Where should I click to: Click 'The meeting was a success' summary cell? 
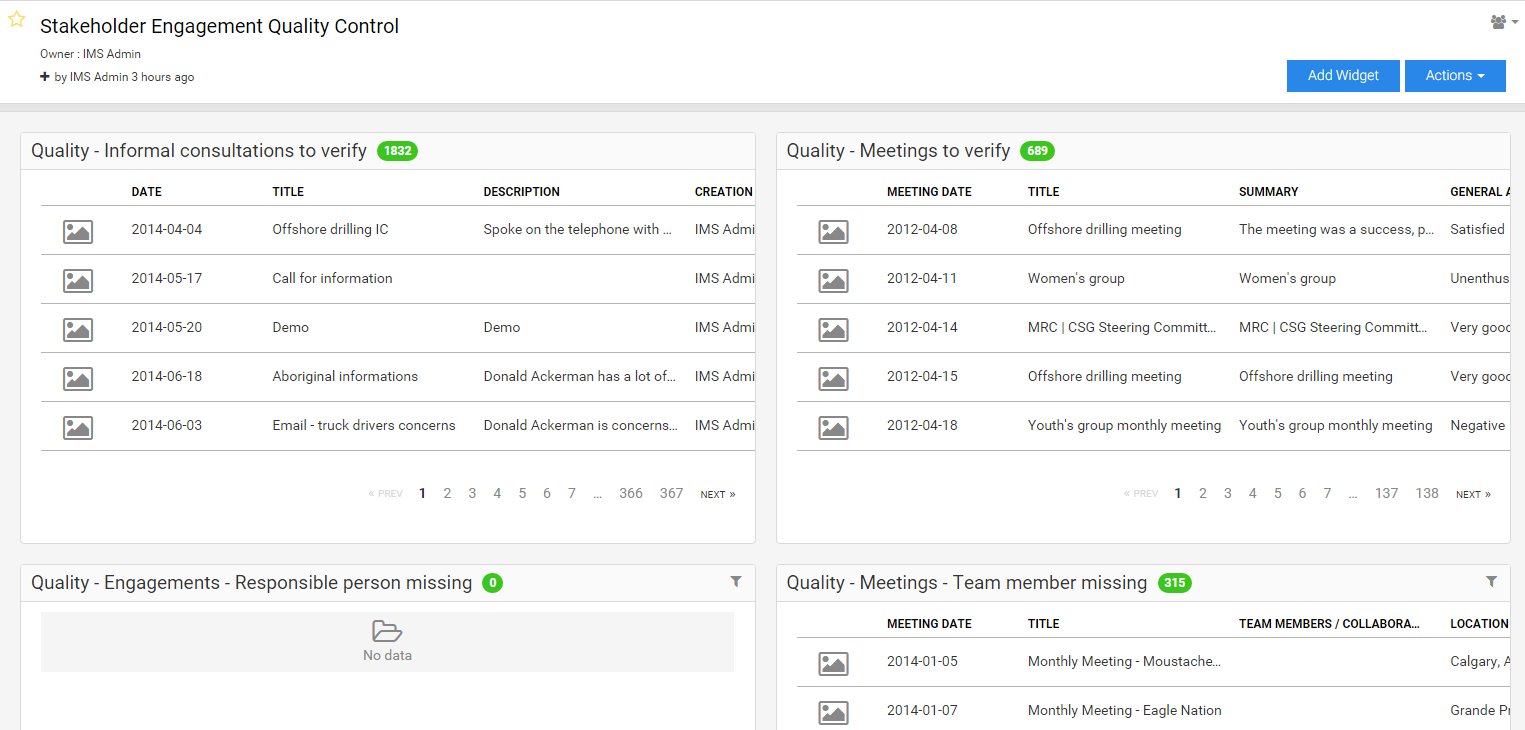point(1337,230)
